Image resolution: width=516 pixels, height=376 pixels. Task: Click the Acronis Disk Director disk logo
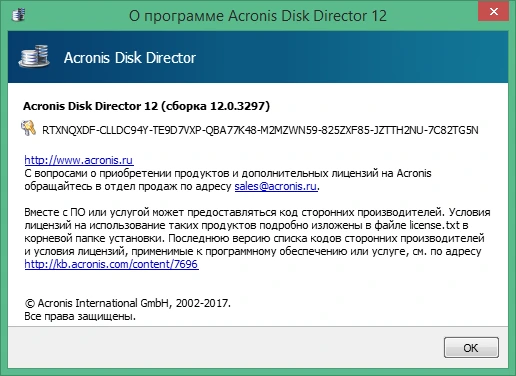click(x=34, y=57)
